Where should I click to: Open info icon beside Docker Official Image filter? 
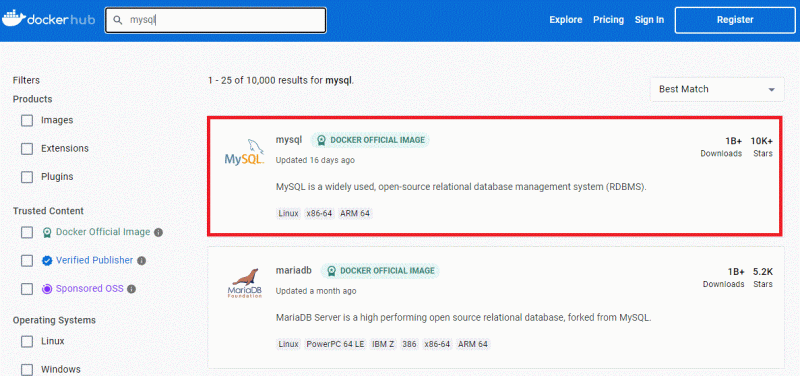pyautogui.click(x=158, y=233)
